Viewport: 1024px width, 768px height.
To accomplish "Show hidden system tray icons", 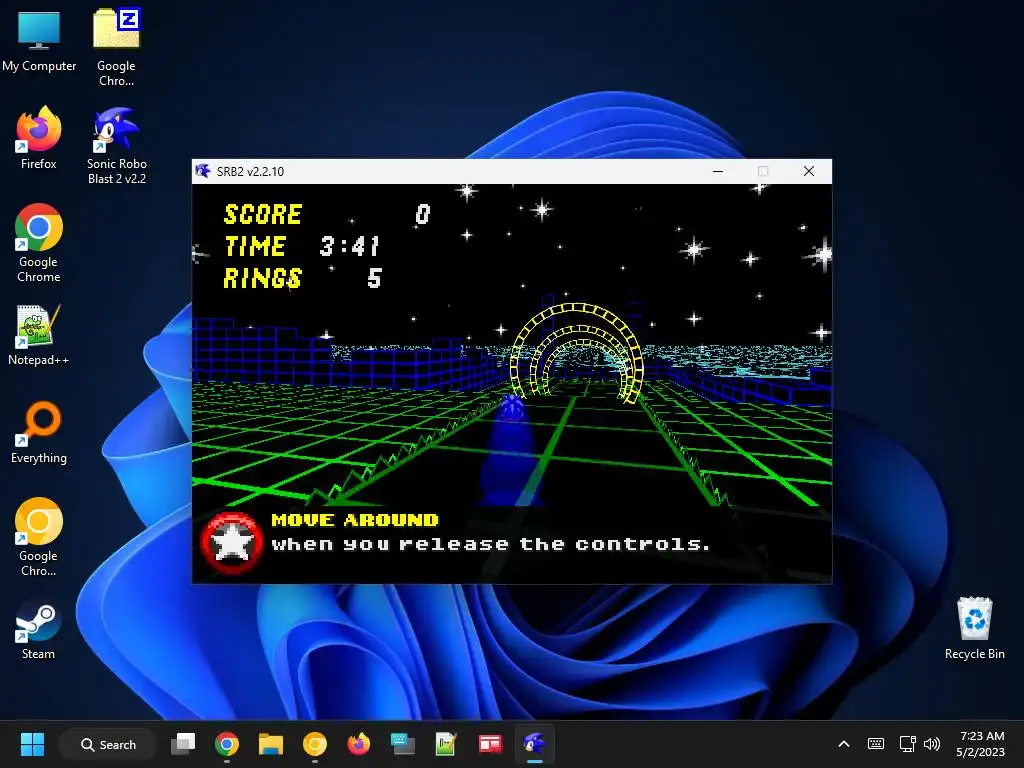I will tap(844, 744).
